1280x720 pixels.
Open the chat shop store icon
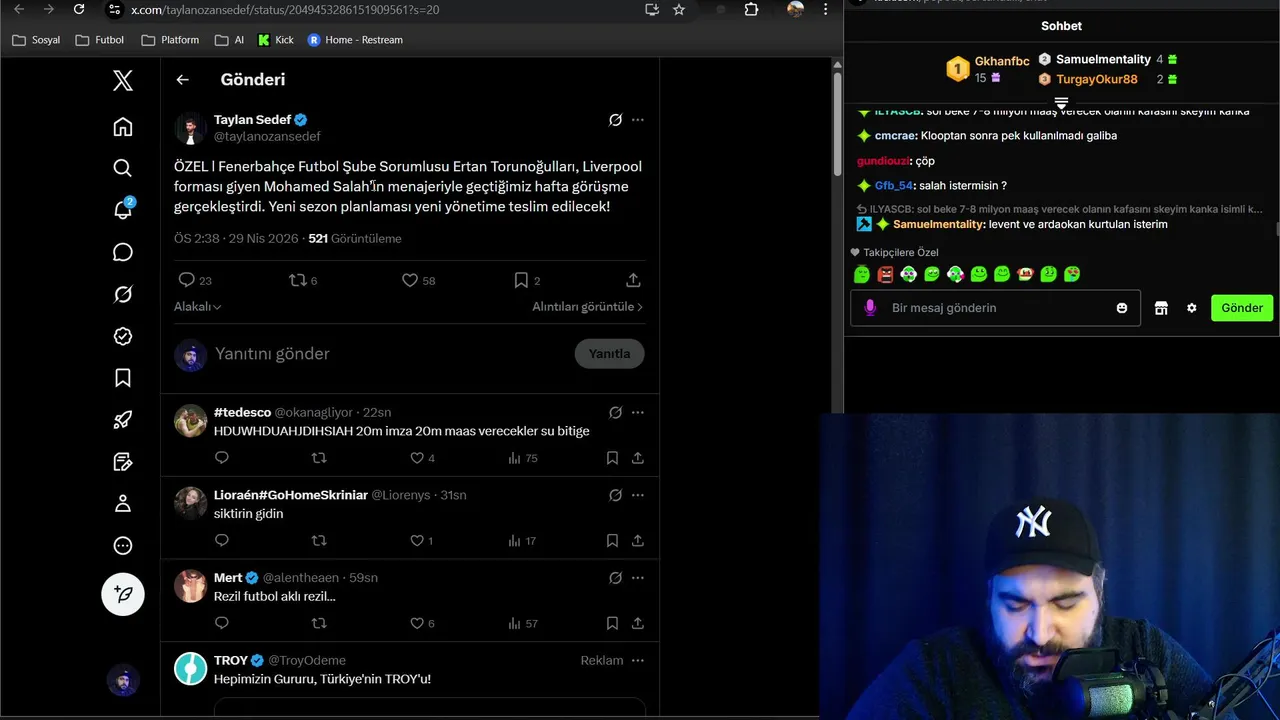(x=1161, y=308)
